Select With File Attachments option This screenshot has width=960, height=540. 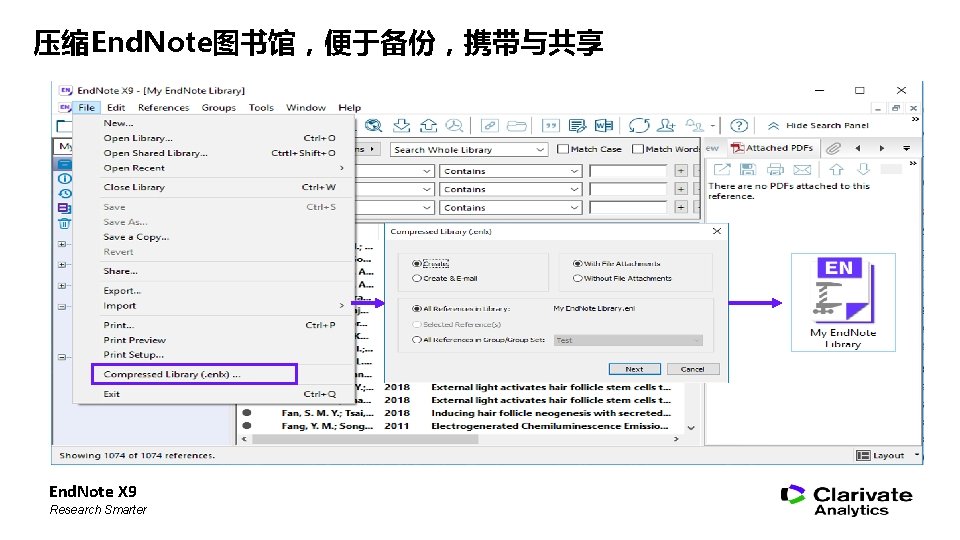pyautogui.click(x=577, y=263)
